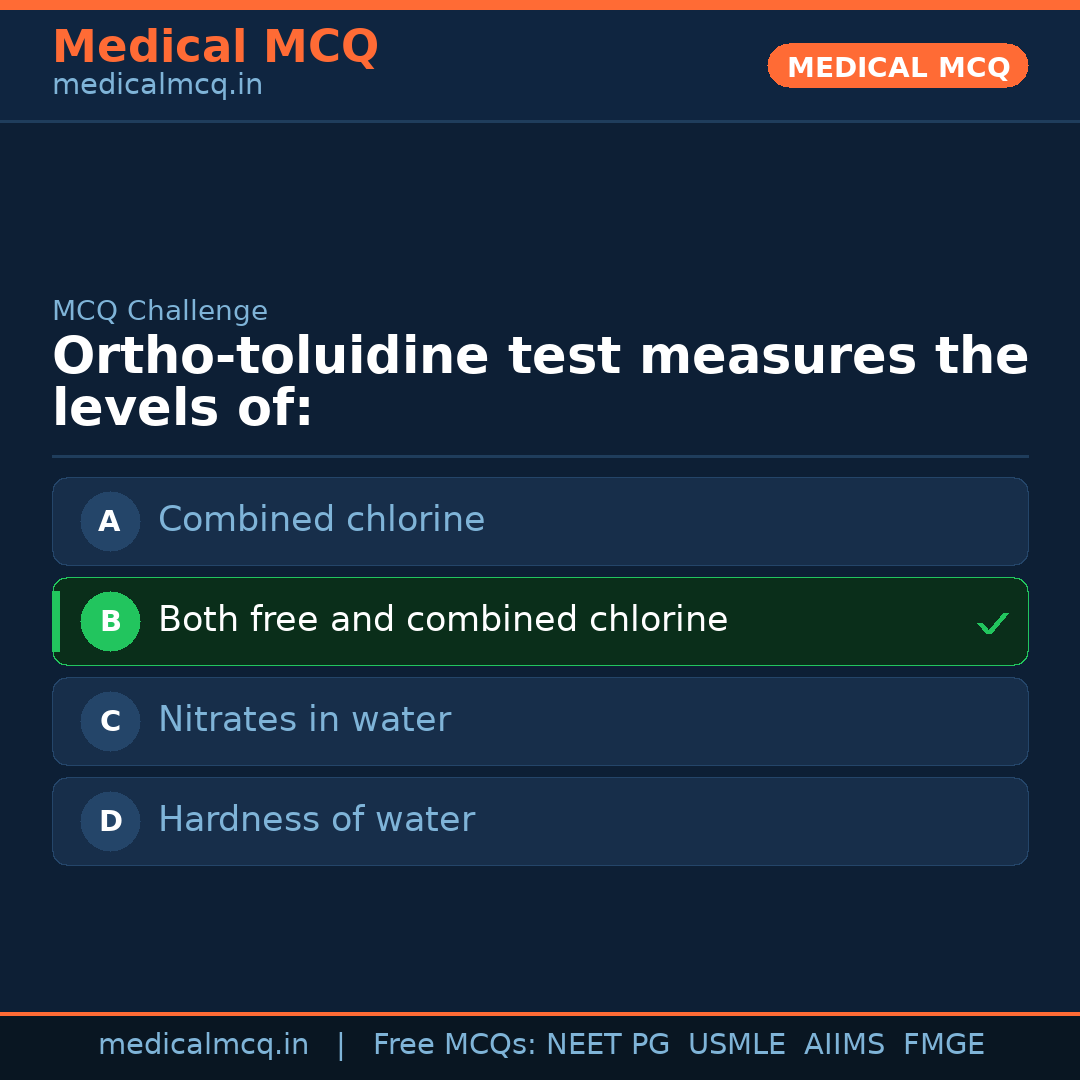Screen dimensions: 1080x1080
Task: Click the orange 'Medical MCQ' title
Action: click(x=215, y=47)
